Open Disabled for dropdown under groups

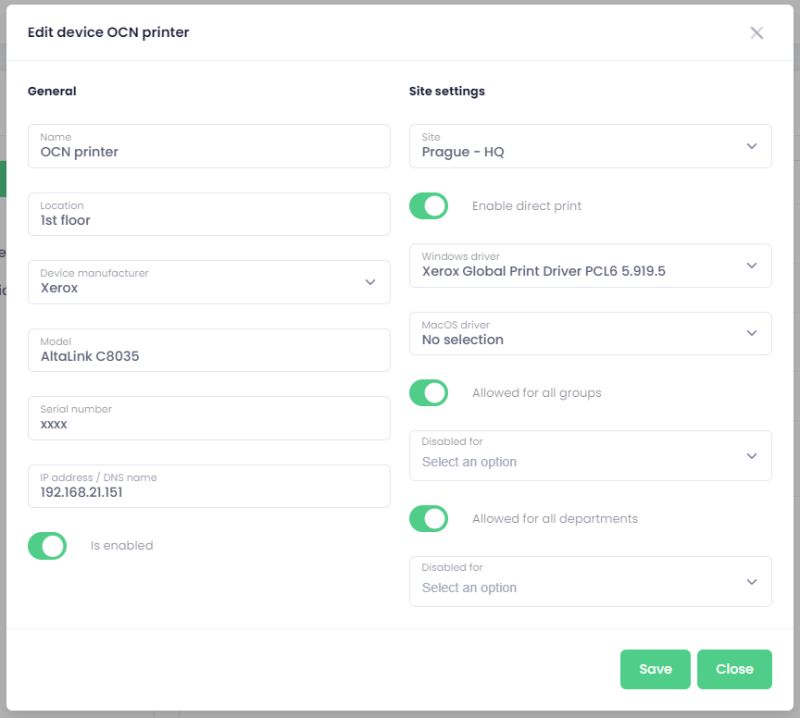click(x=589, y=456)
